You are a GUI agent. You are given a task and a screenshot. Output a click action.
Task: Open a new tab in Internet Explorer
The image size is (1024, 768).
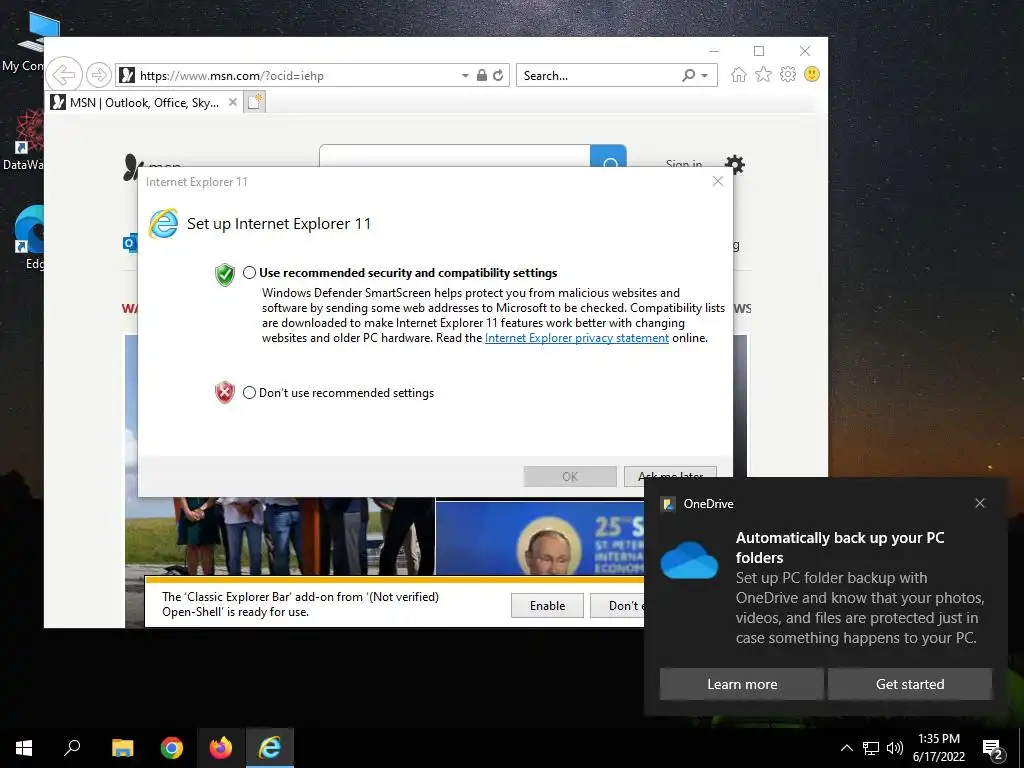coord(254,102)
